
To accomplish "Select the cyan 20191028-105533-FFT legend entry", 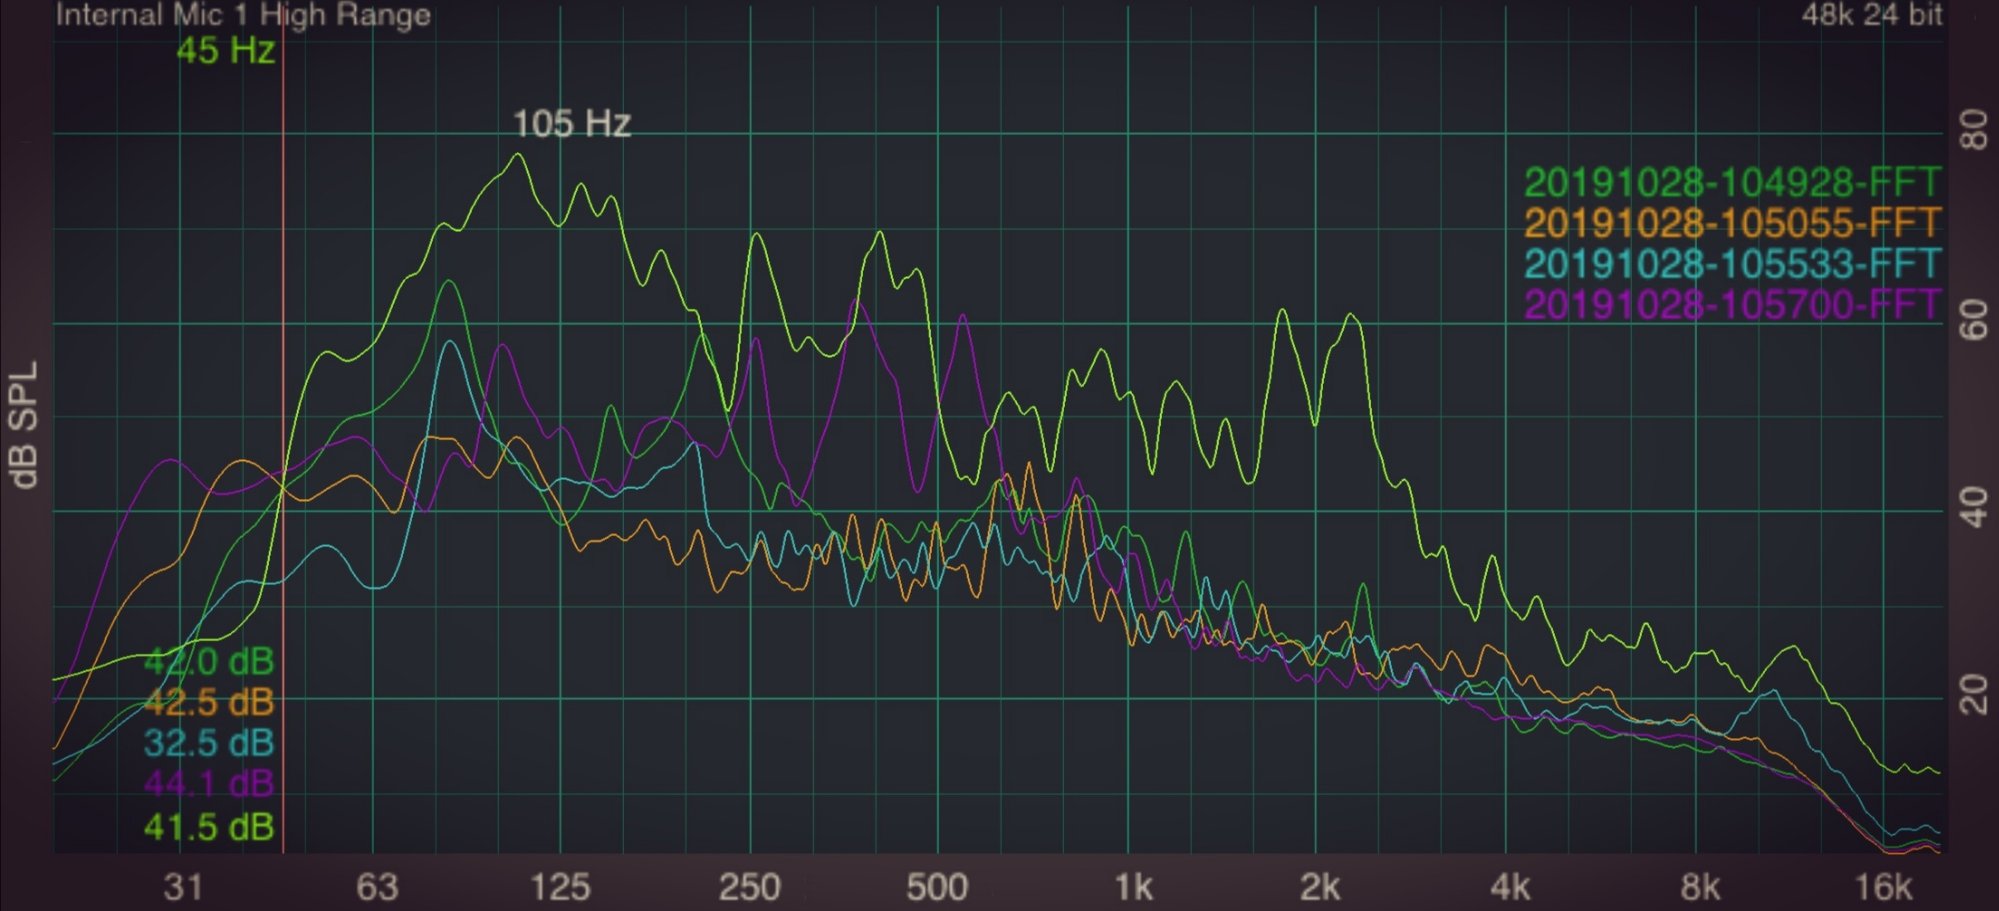I will 1731,264.
